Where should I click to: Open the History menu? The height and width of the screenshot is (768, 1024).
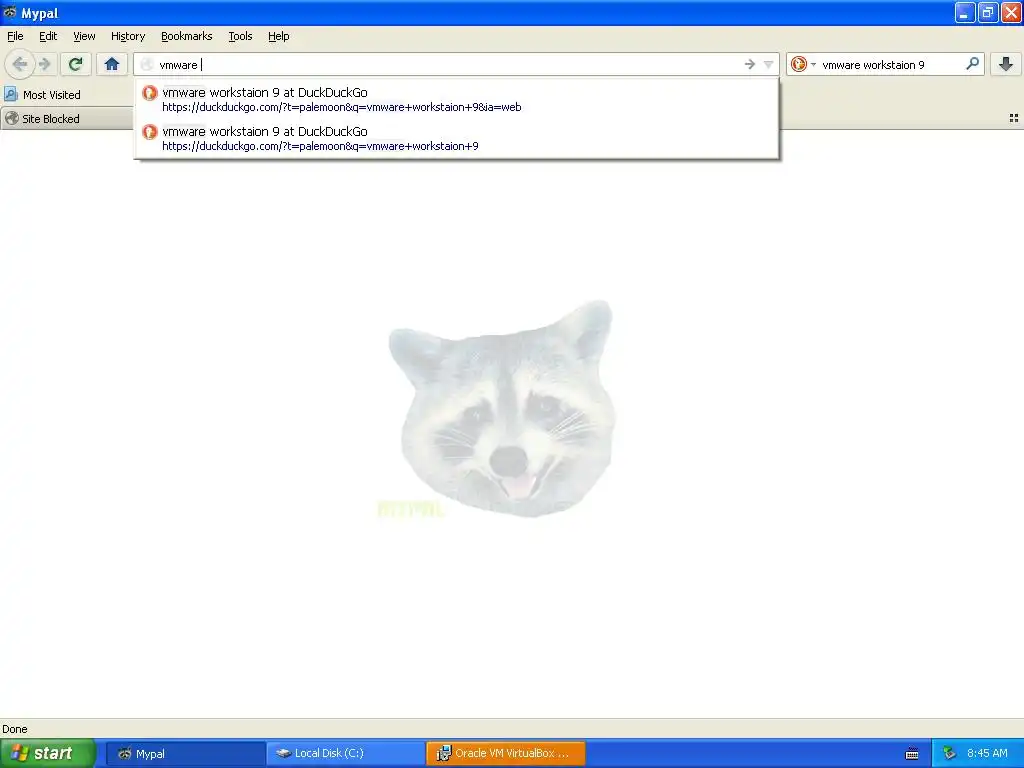point(127,36)
